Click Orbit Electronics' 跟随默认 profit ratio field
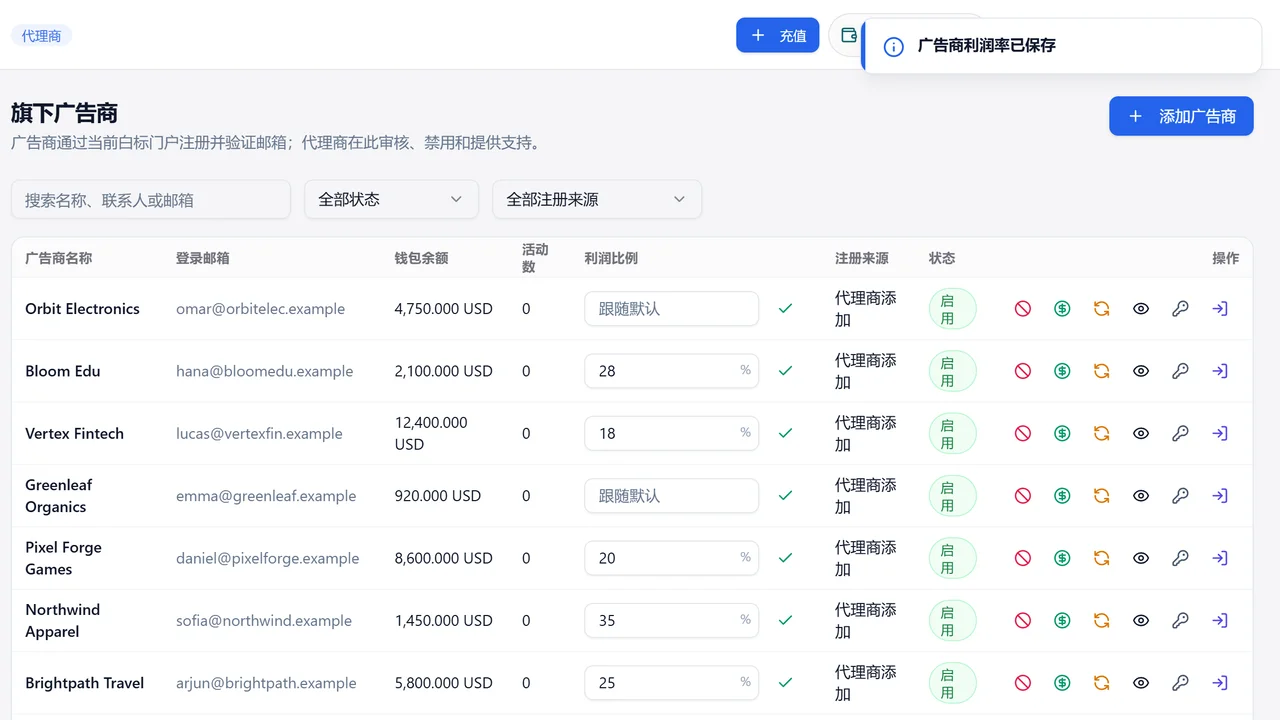The width and height of the screenshot is (1280, 720). (671, 309)
